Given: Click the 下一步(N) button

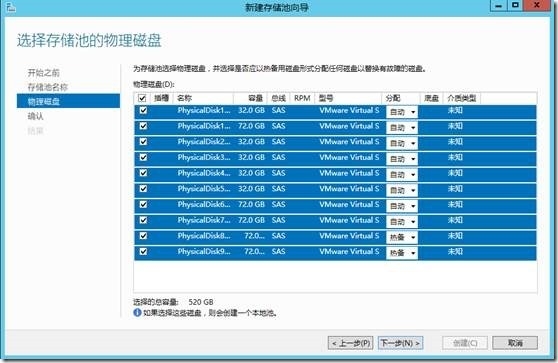Looking at the screenshot, I should [x=400, y=343].
